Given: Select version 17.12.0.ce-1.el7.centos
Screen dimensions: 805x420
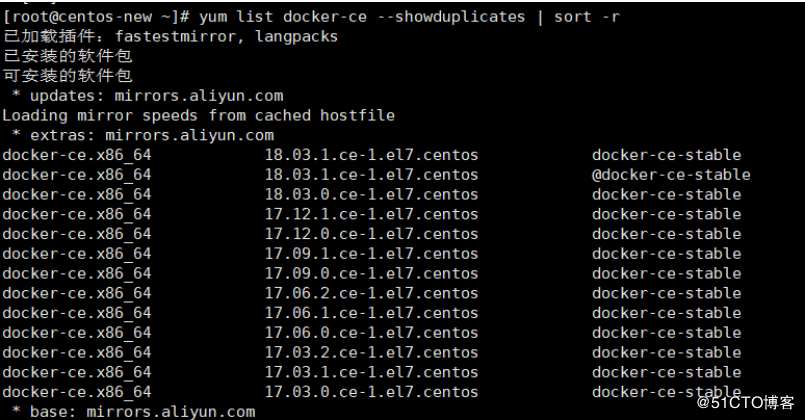Looking at the screenshot, I should [371, 234].
